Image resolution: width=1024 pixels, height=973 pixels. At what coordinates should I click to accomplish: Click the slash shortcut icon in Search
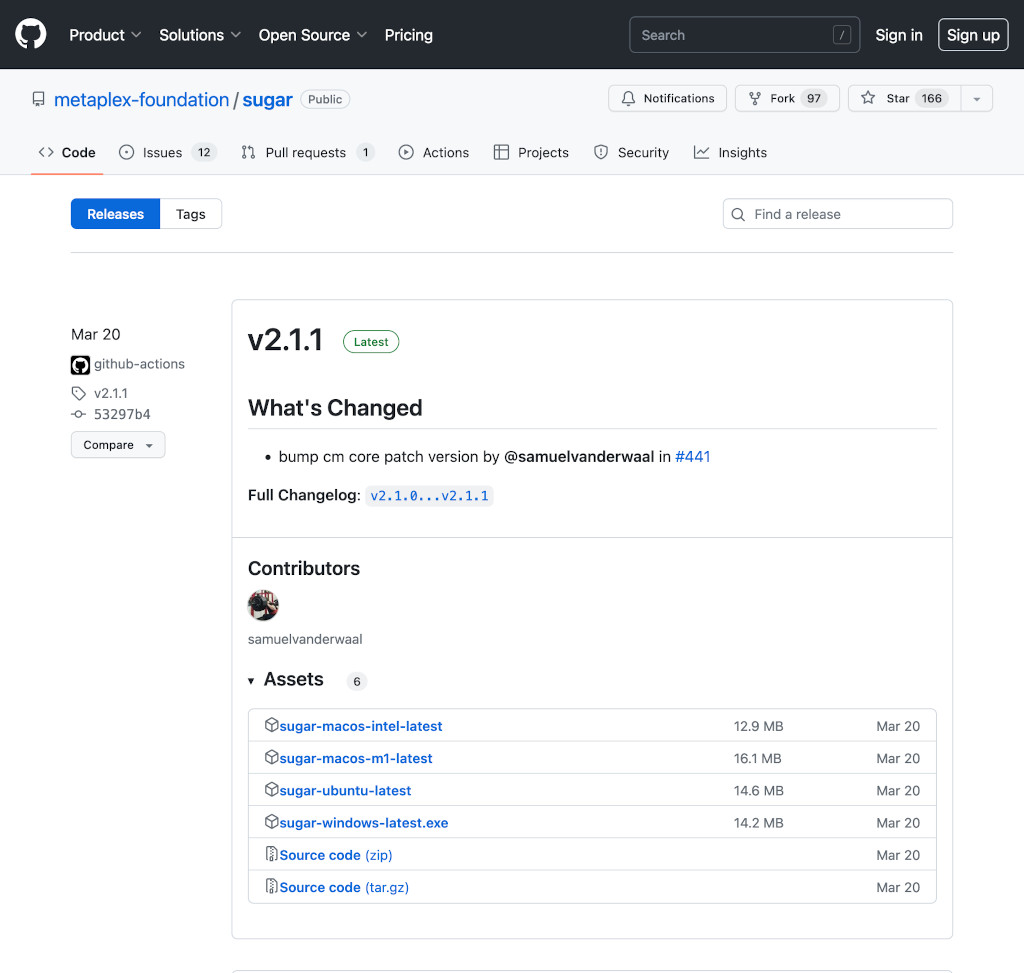click(842, 35)
